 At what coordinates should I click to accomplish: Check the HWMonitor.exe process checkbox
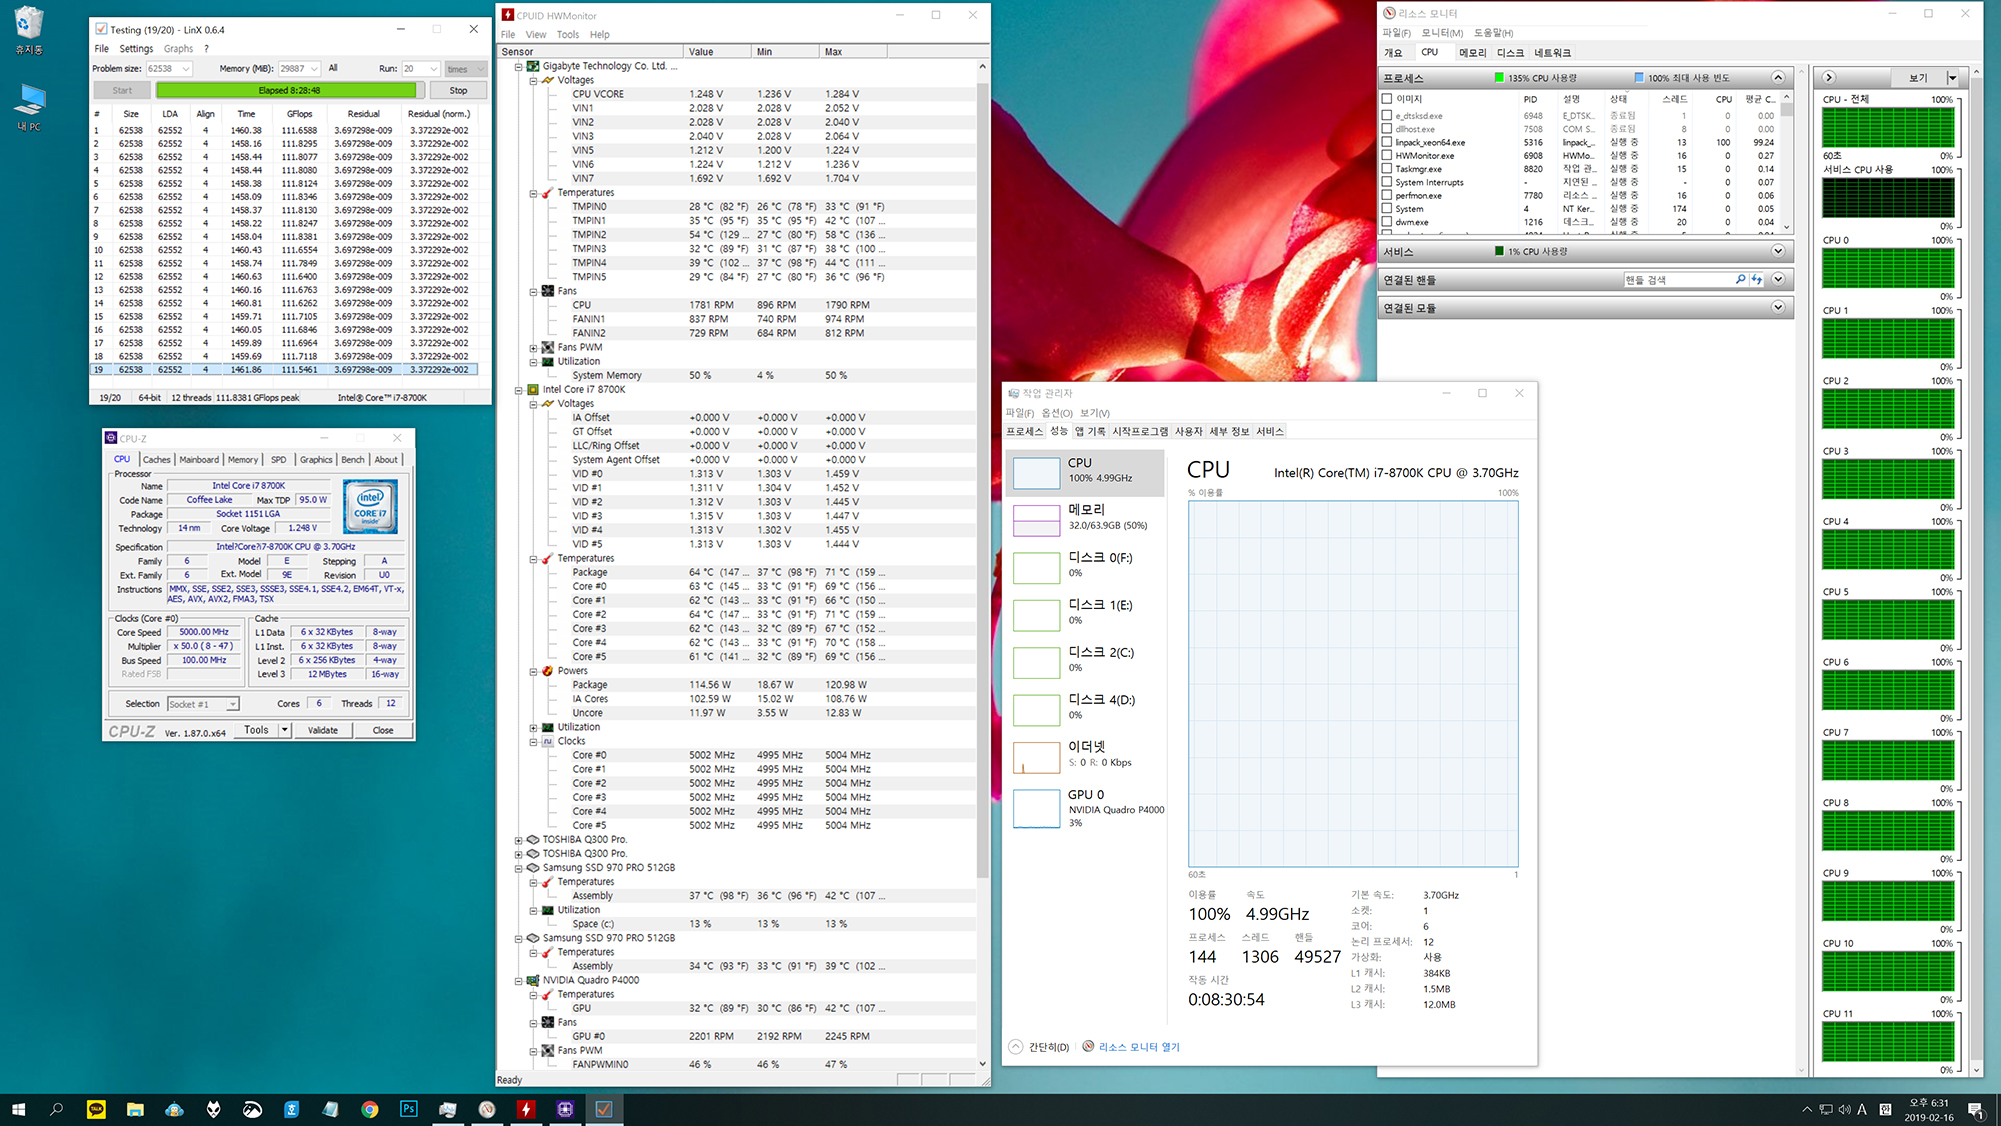[x=1387, y=155]
